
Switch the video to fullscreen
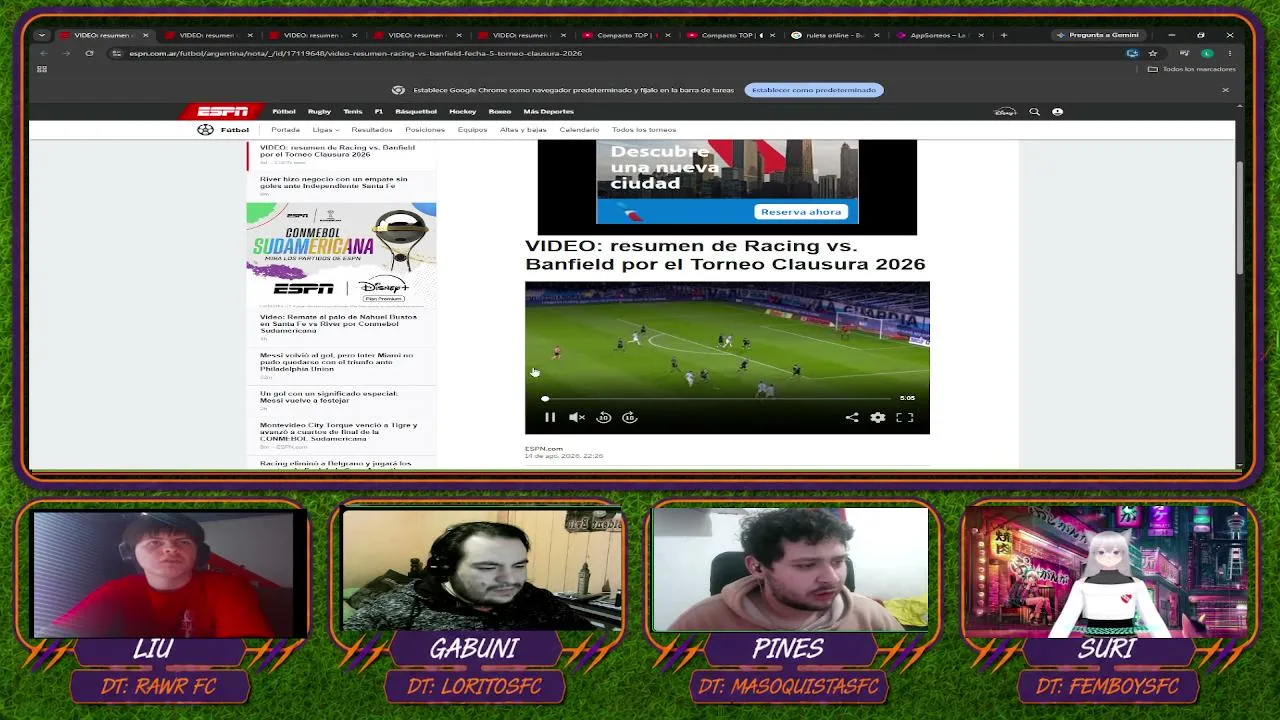click(904, 417)
